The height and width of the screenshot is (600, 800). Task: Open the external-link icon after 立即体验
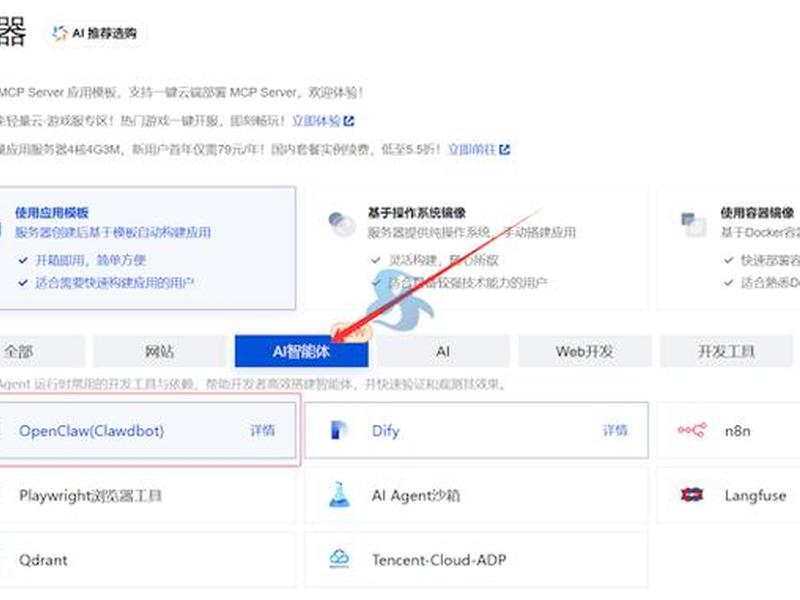[349, 121]
